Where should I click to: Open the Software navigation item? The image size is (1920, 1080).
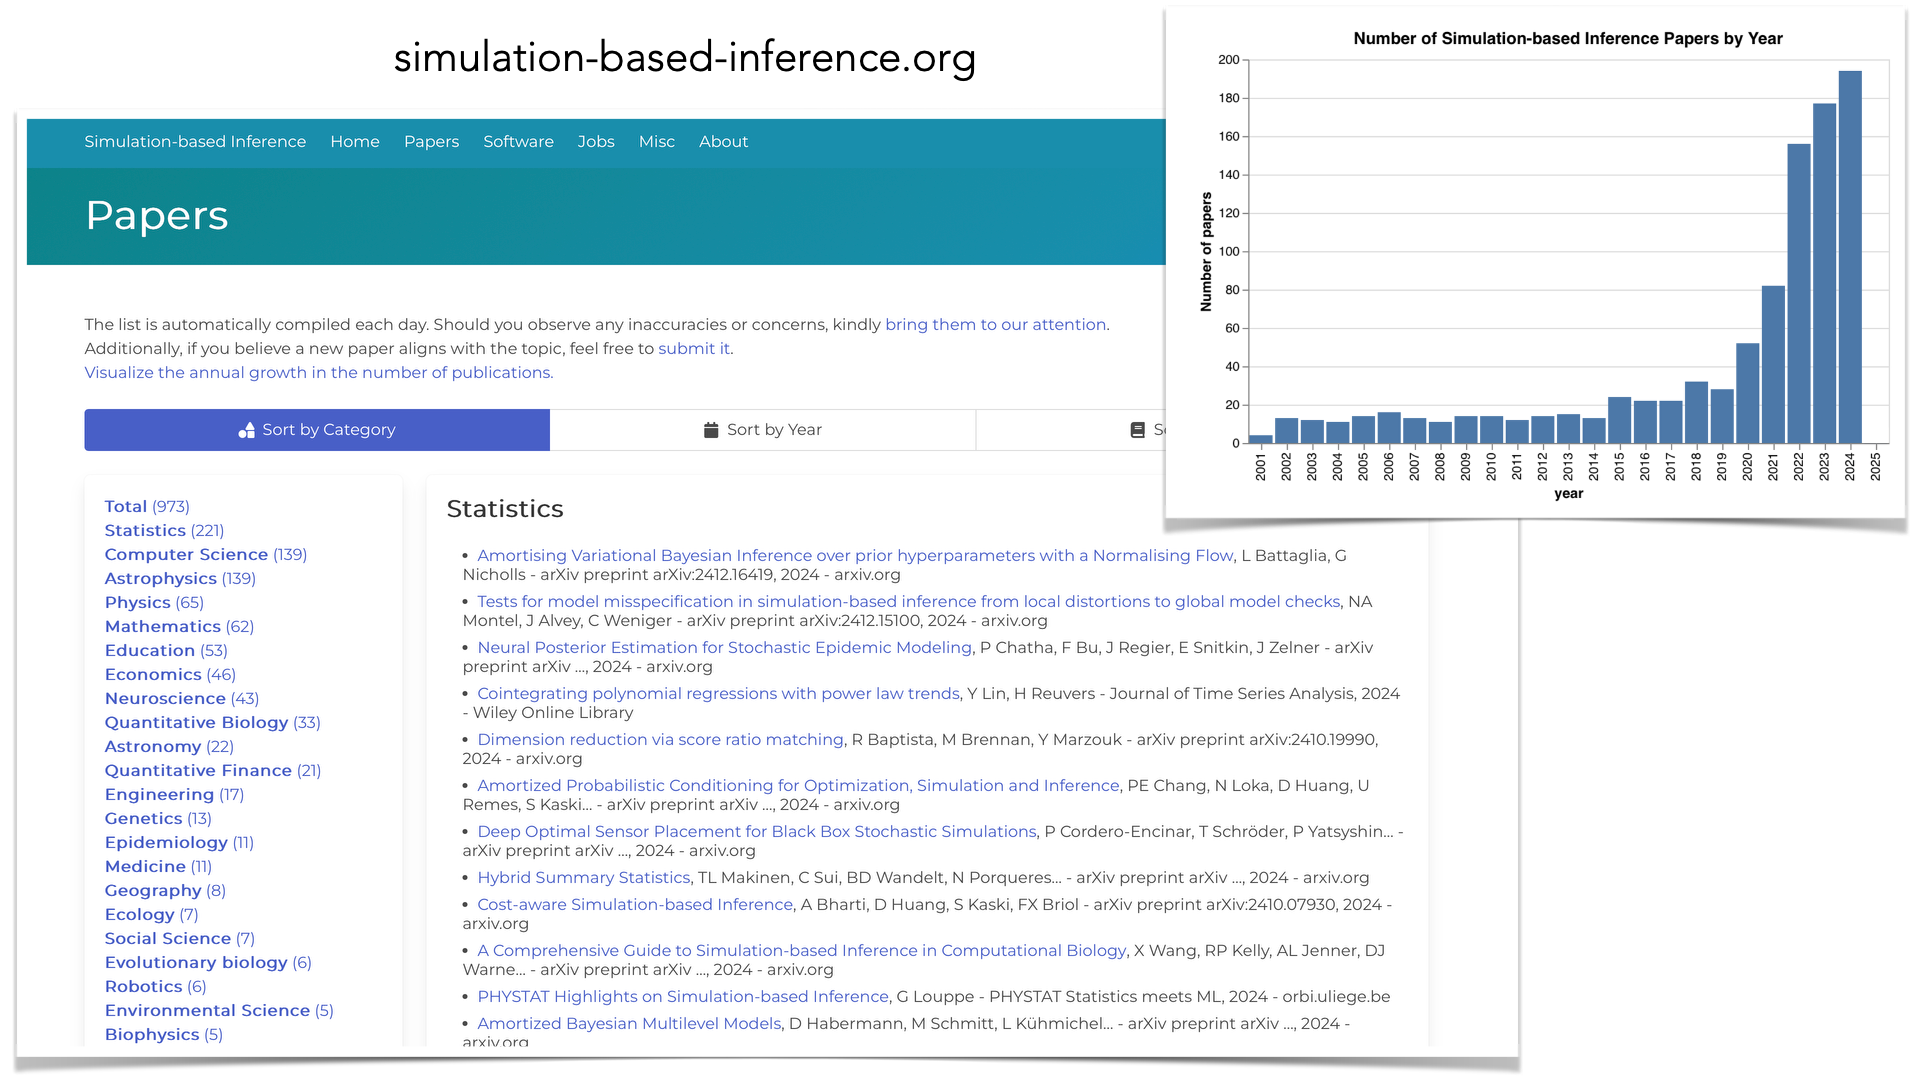pyautogui.click(x=518, y=142)
